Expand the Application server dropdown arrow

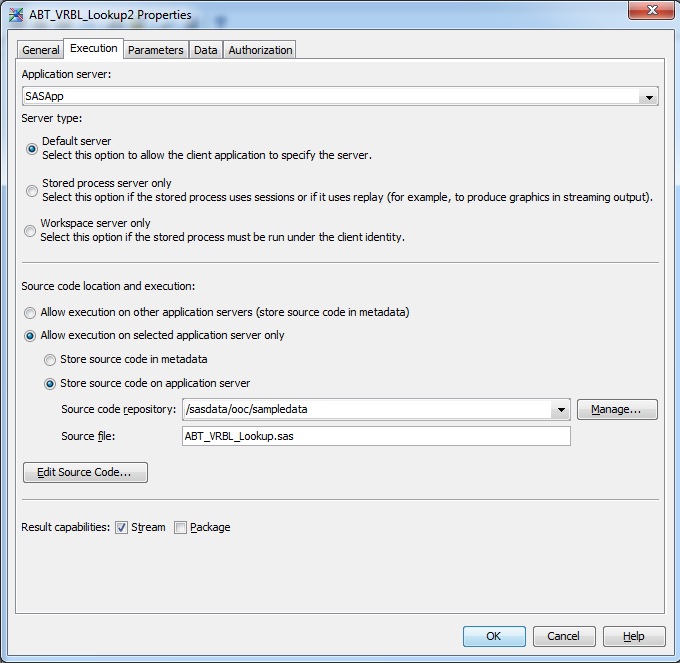pyautogui.click(x=649, y=96)
